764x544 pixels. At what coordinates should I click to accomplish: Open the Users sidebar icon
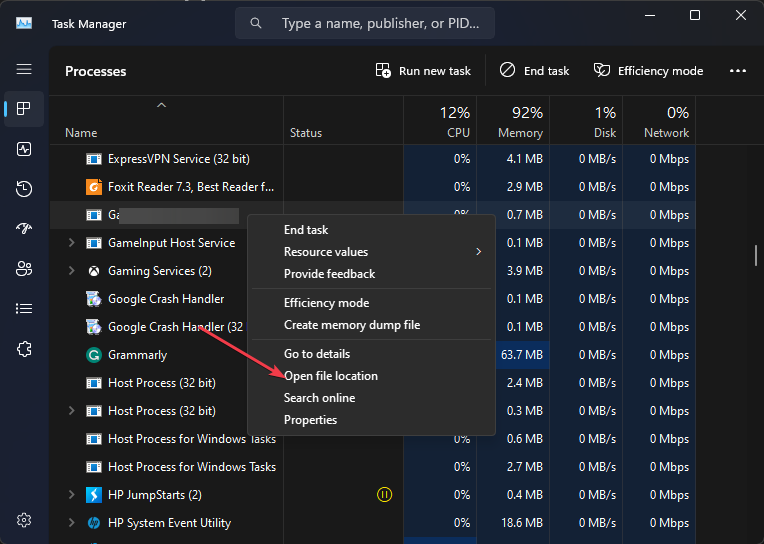click(24, 269)
